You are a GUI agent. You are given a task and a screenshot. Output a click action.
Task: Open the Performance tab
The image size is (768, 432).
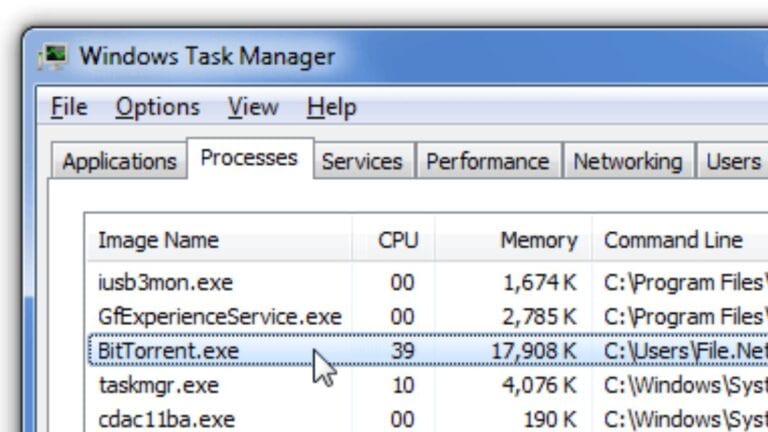487,161
